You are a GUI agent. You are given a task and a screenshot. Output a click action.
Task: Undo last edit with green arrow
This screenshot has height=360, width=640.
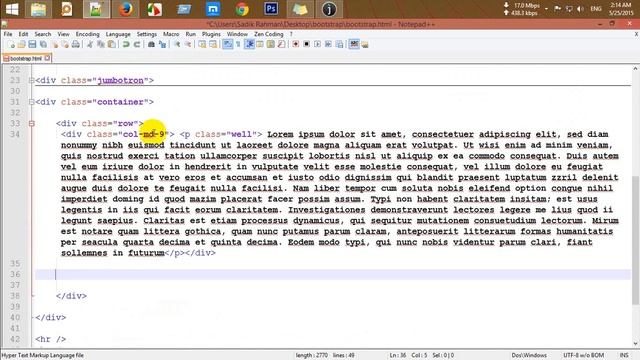[x=126, y=44]
